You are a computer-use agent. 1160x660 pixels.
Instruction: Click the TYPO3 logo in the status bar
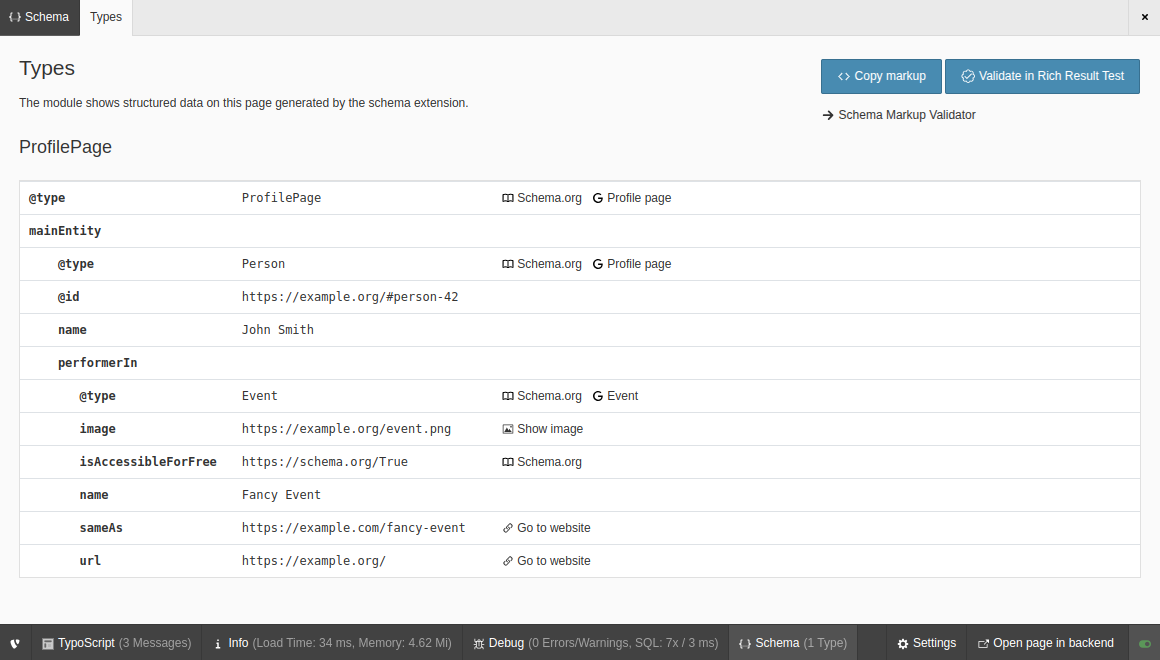(14, 642)
